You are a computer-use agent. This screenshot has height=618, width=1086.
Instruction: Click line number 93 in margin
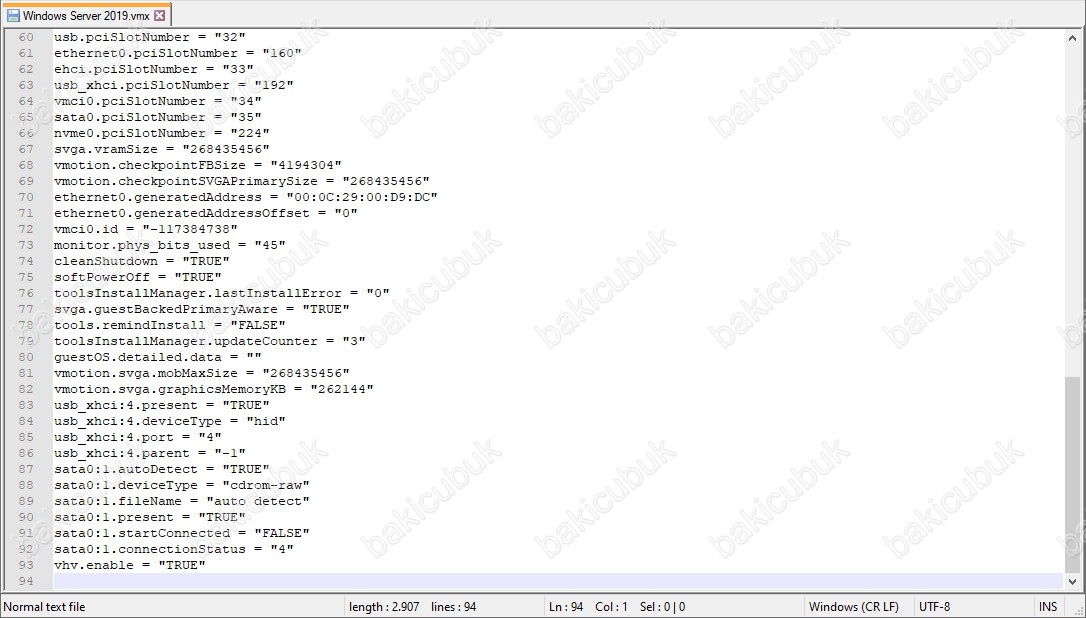(x=26, y=565)
